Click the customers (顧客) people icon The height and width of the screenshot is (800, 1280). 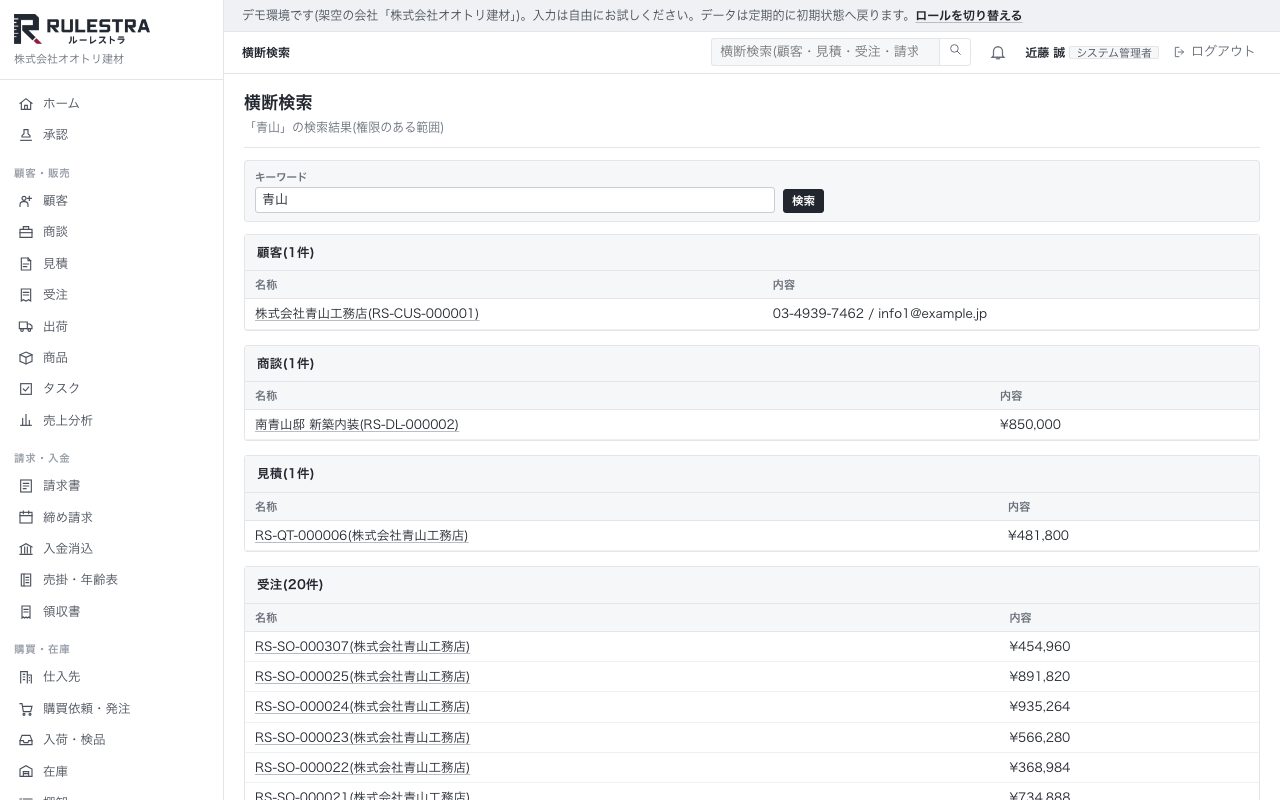pos(26,201)
